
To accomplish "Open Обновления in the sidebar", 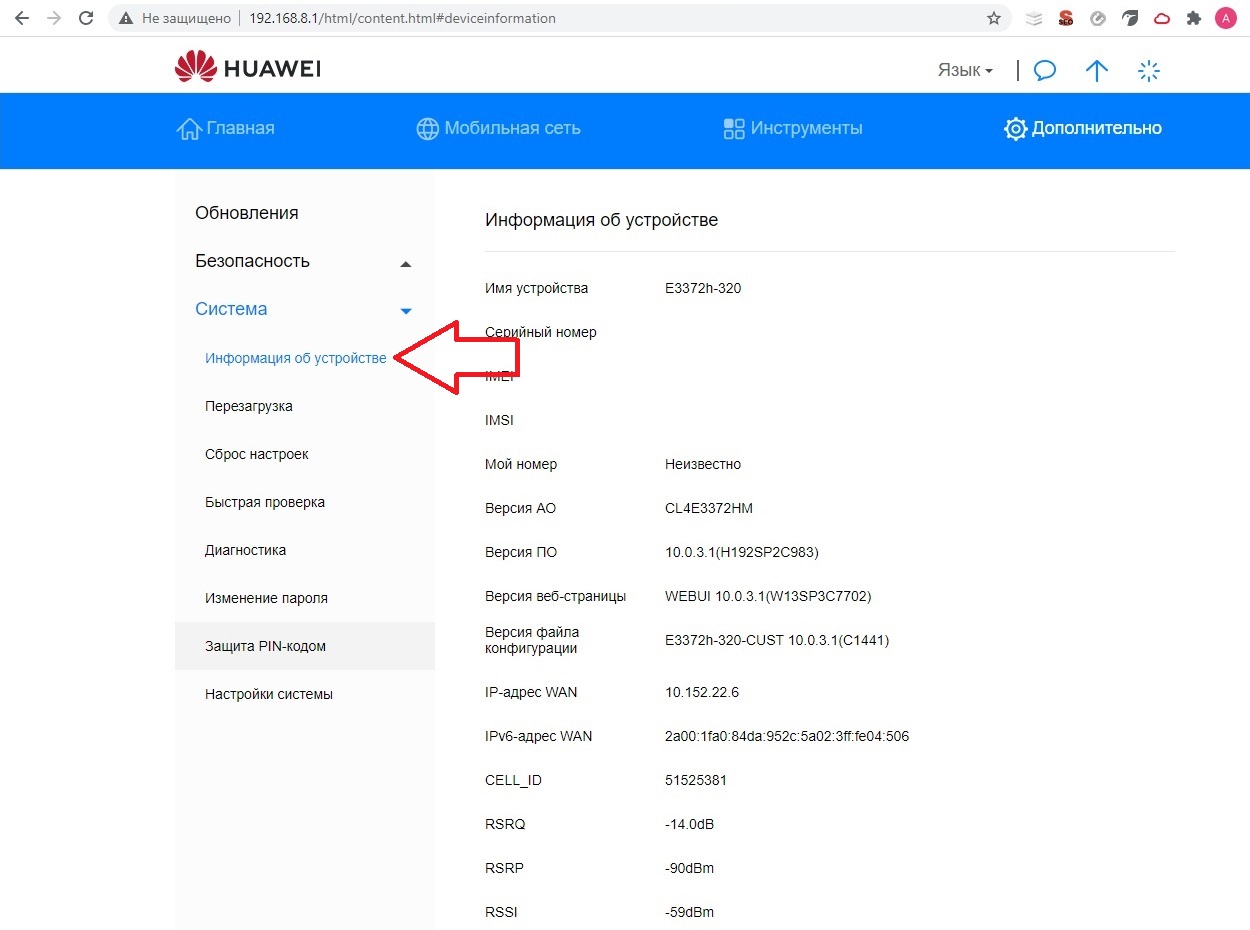I will [x=247, y=213].
